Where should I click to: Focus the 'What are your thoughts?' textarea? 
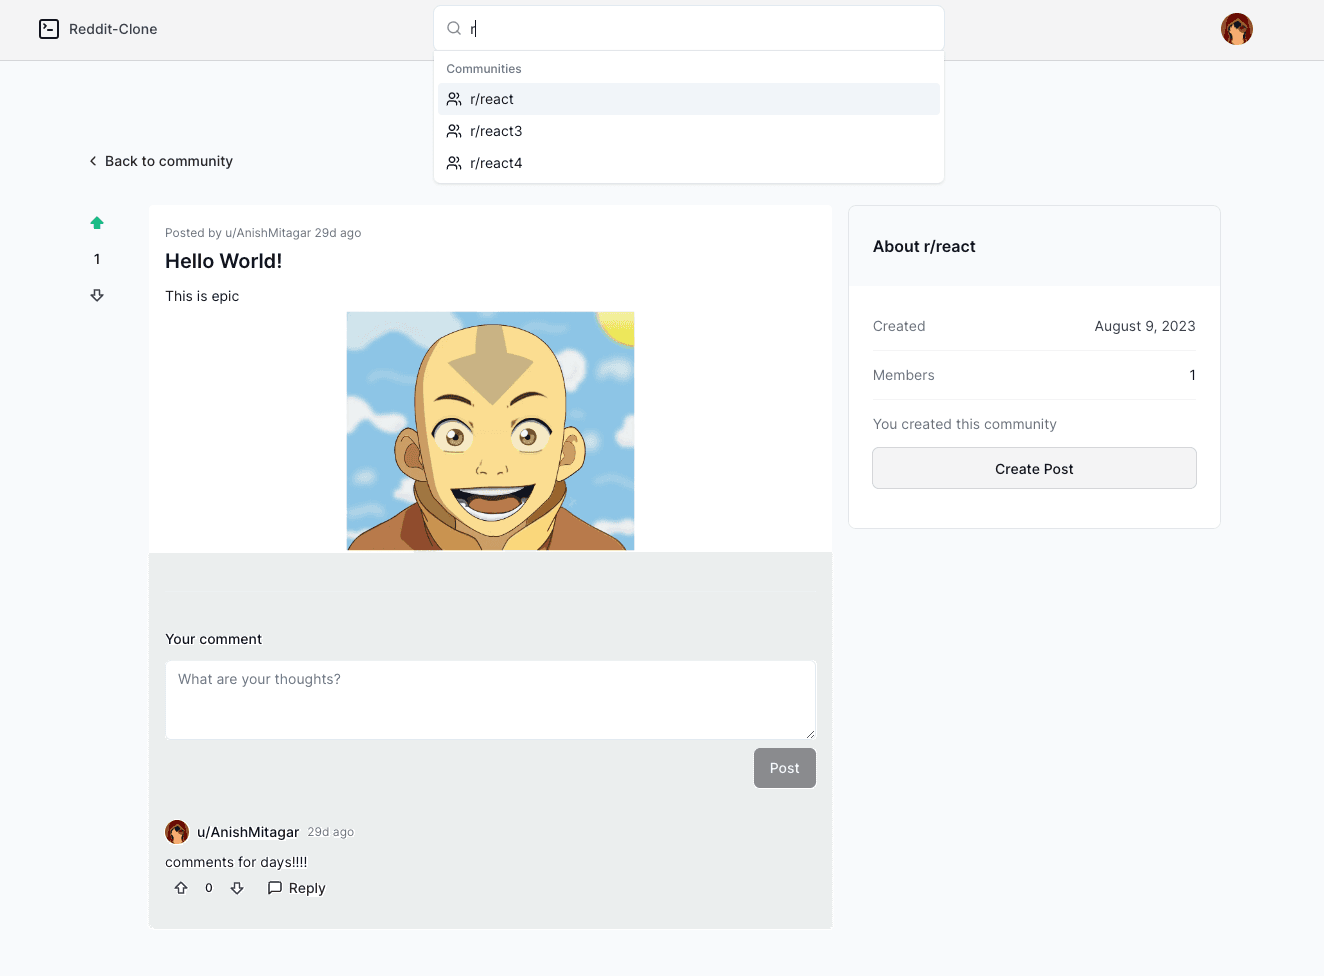(x=490, y=700)
